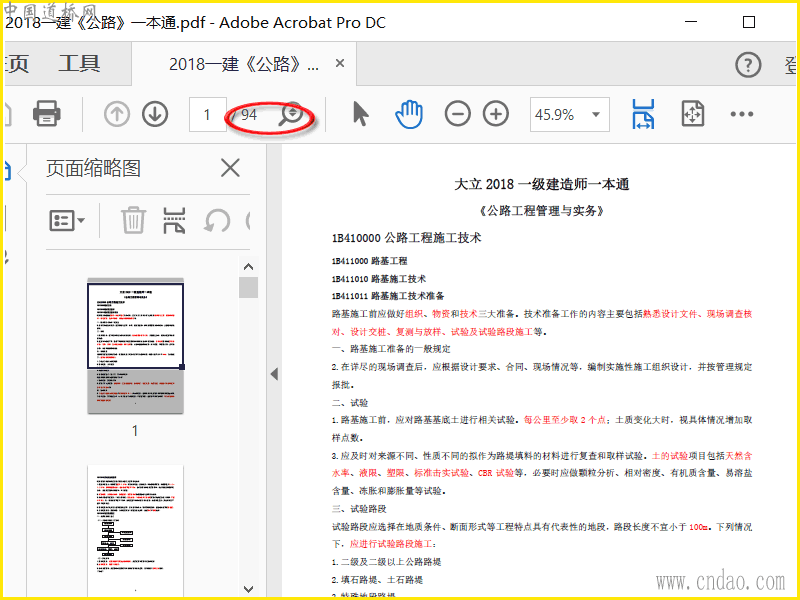Activate the Hand pan tool
This screenshot has height=600, width=800.
tap(409, 114)
